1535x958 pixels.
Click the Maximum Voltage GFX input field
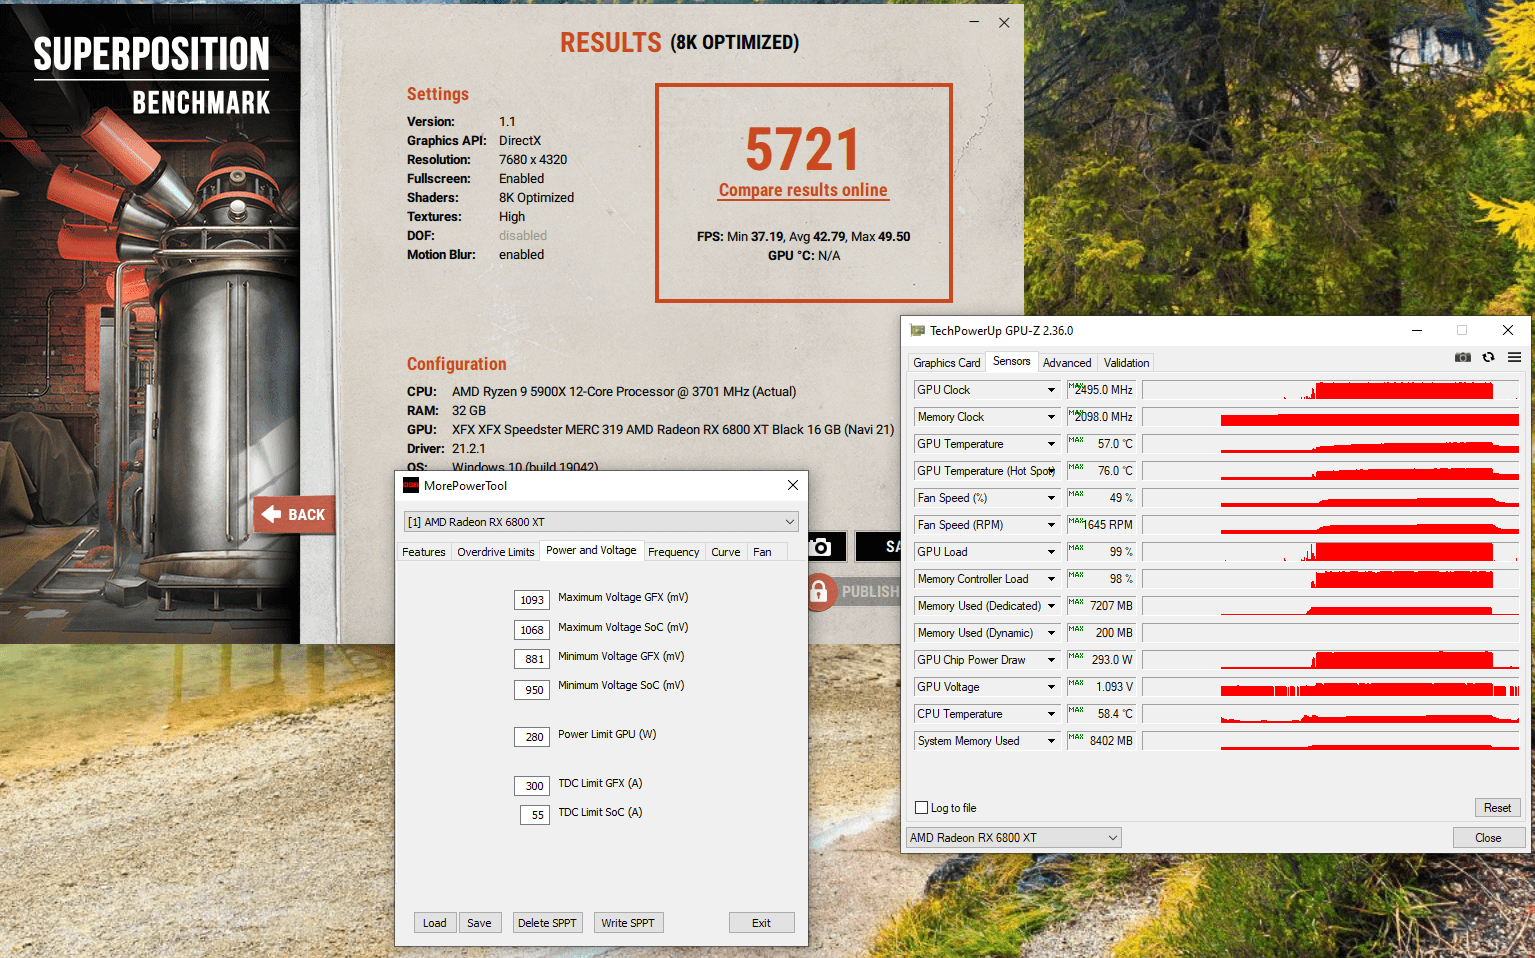(x=532, y=600)
